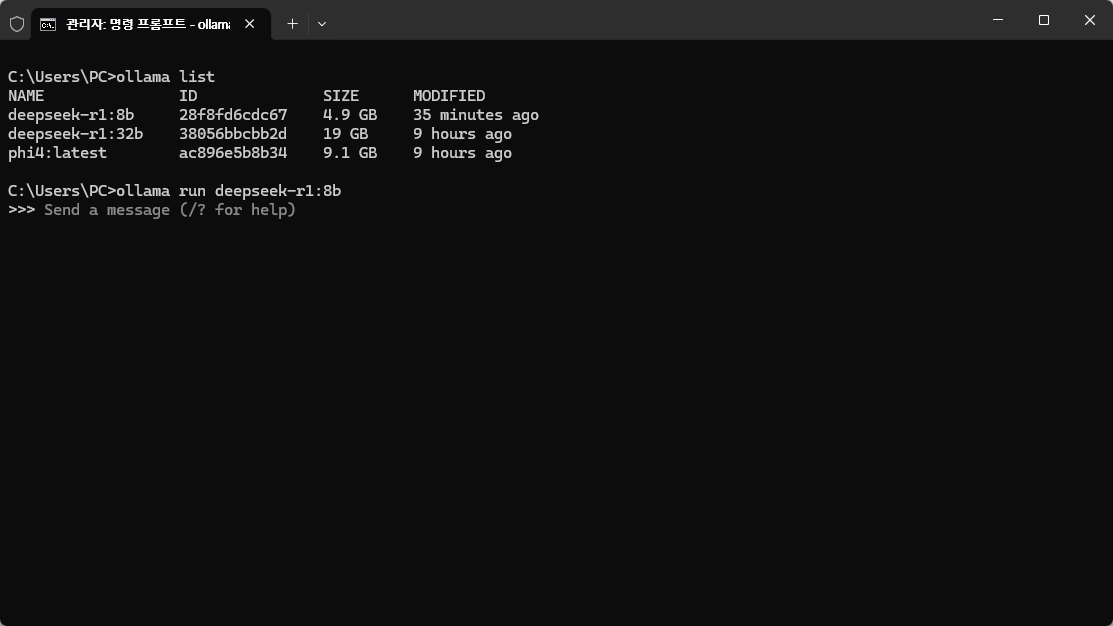The width and height of the screenshot is (1113, 626).
Task: Click model name deepseek-r1:8b in list
Action: click(71, 115)
